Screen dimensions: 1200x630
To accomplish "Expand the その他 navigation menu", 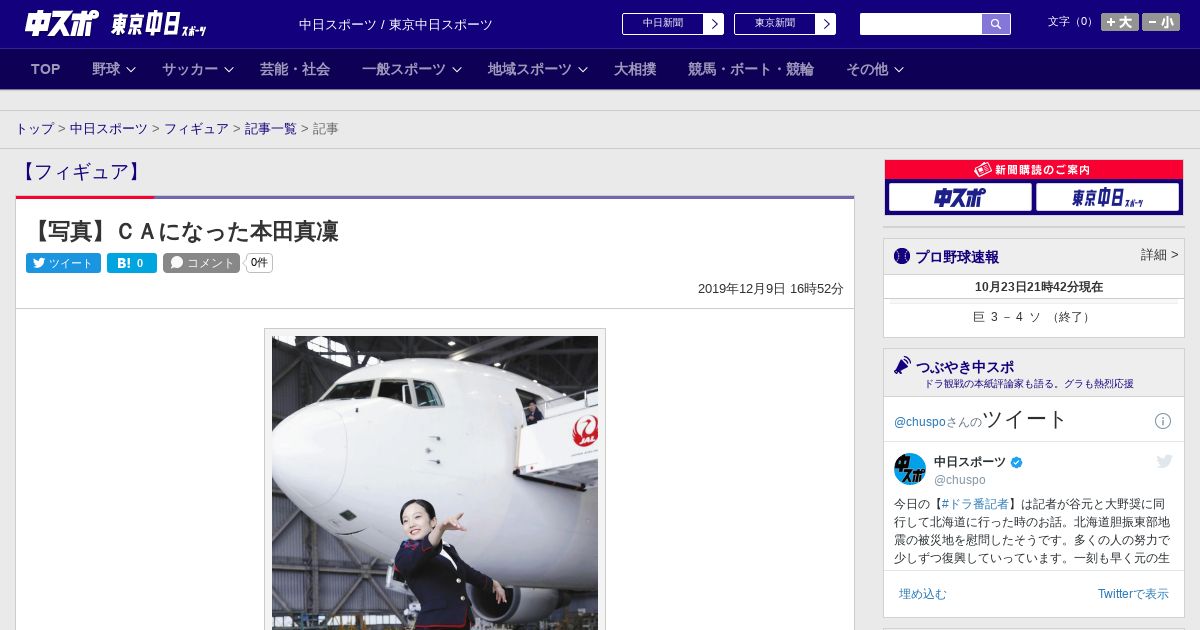I will (875, 69).
